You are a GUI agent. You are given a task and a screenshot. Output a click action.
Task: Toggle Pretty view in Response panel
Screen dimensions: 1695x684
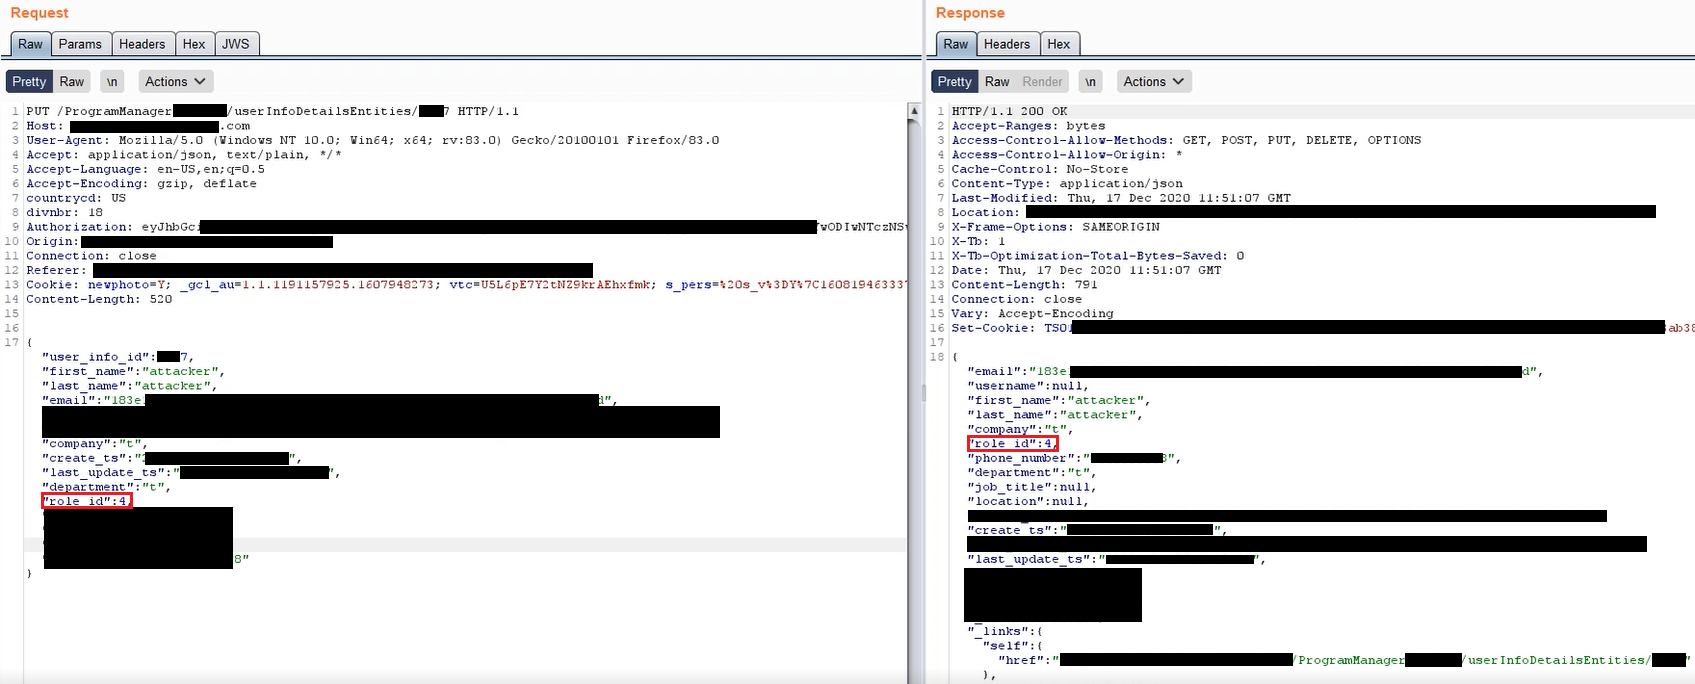tap(954, 82)
